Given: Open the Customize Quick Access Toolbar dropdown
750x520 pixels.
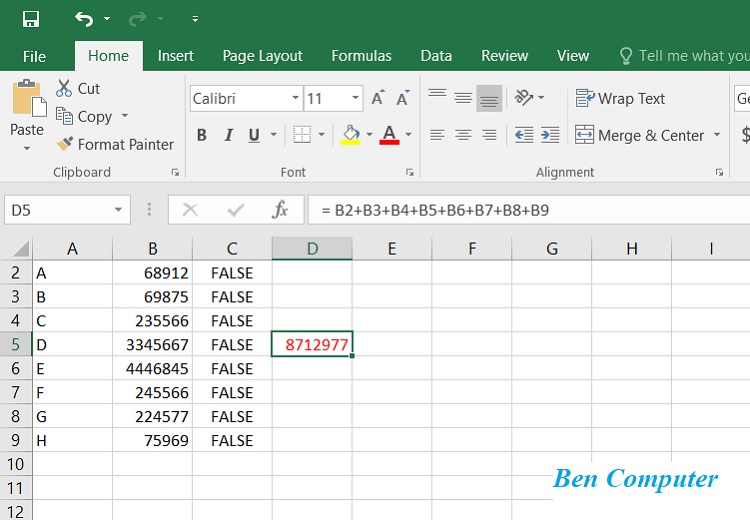Looking at the screenshot, I should [195, 19].
